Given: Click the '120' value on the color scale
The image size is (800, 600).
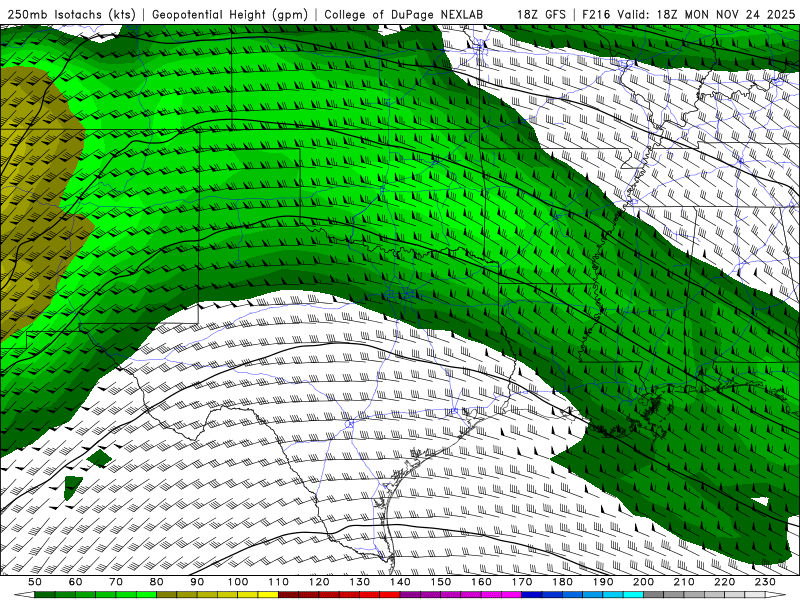Looking at the screenshot, I should coord(319,582).
